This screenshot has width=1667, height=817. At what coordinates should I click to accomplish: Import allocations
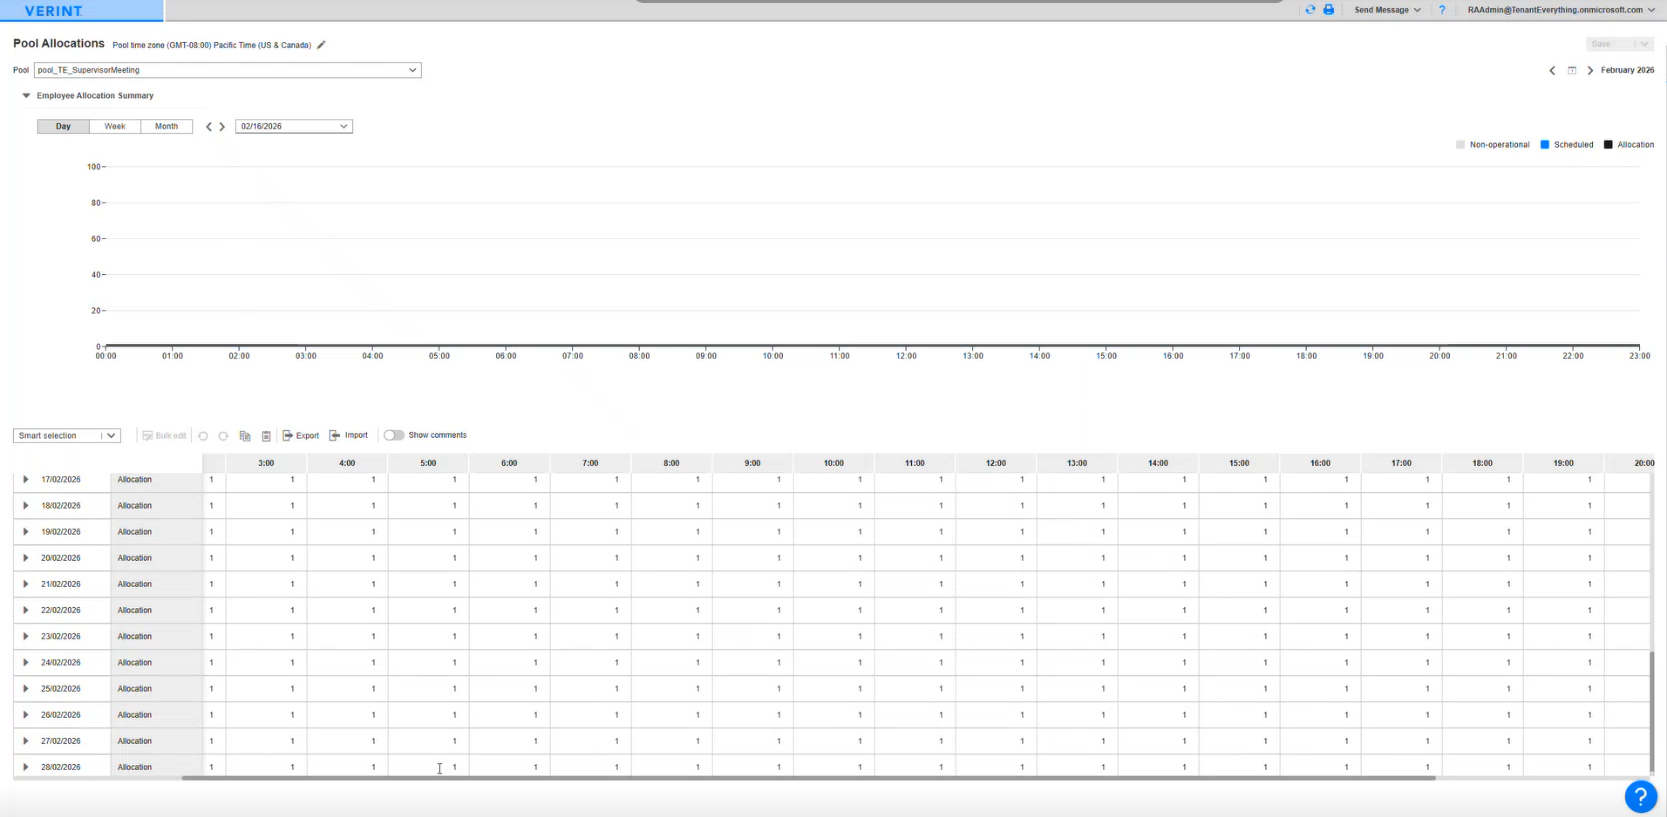pyautogui.click(x=348, y=436)
